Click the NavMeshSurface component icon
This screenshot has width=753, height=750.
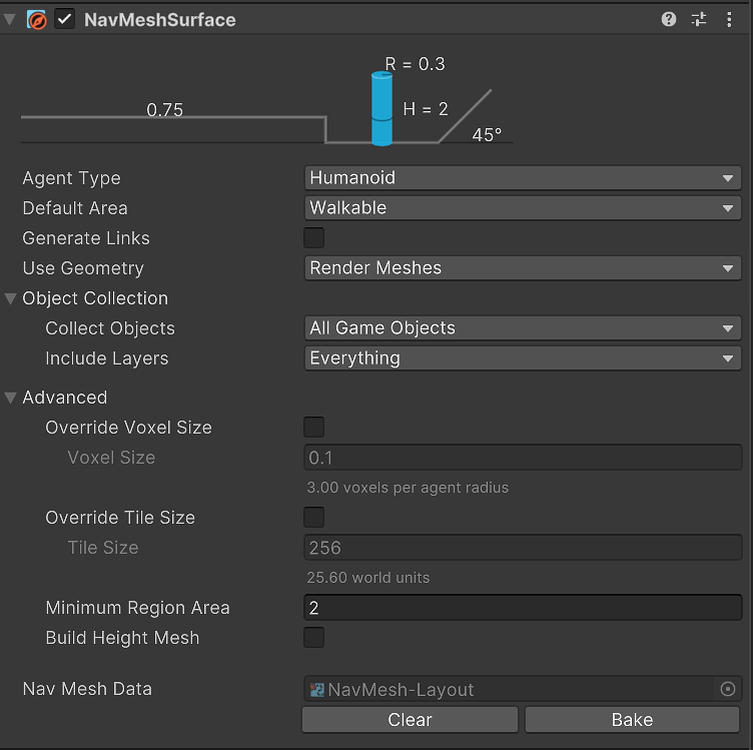(37, 20)
